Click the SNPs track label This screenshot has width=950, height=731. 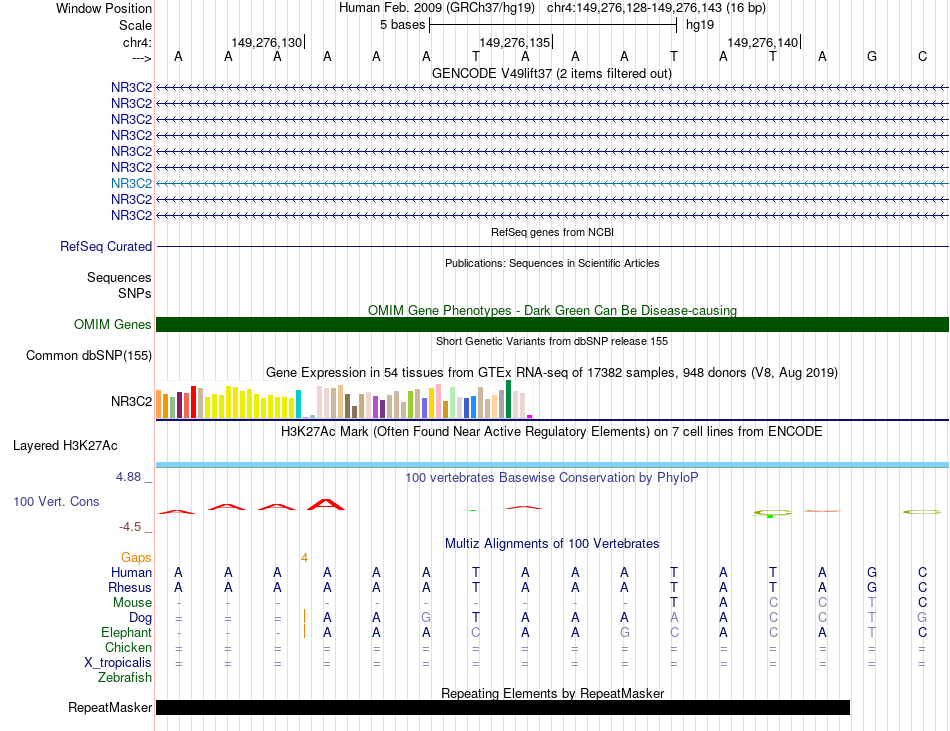click(135, 293)
